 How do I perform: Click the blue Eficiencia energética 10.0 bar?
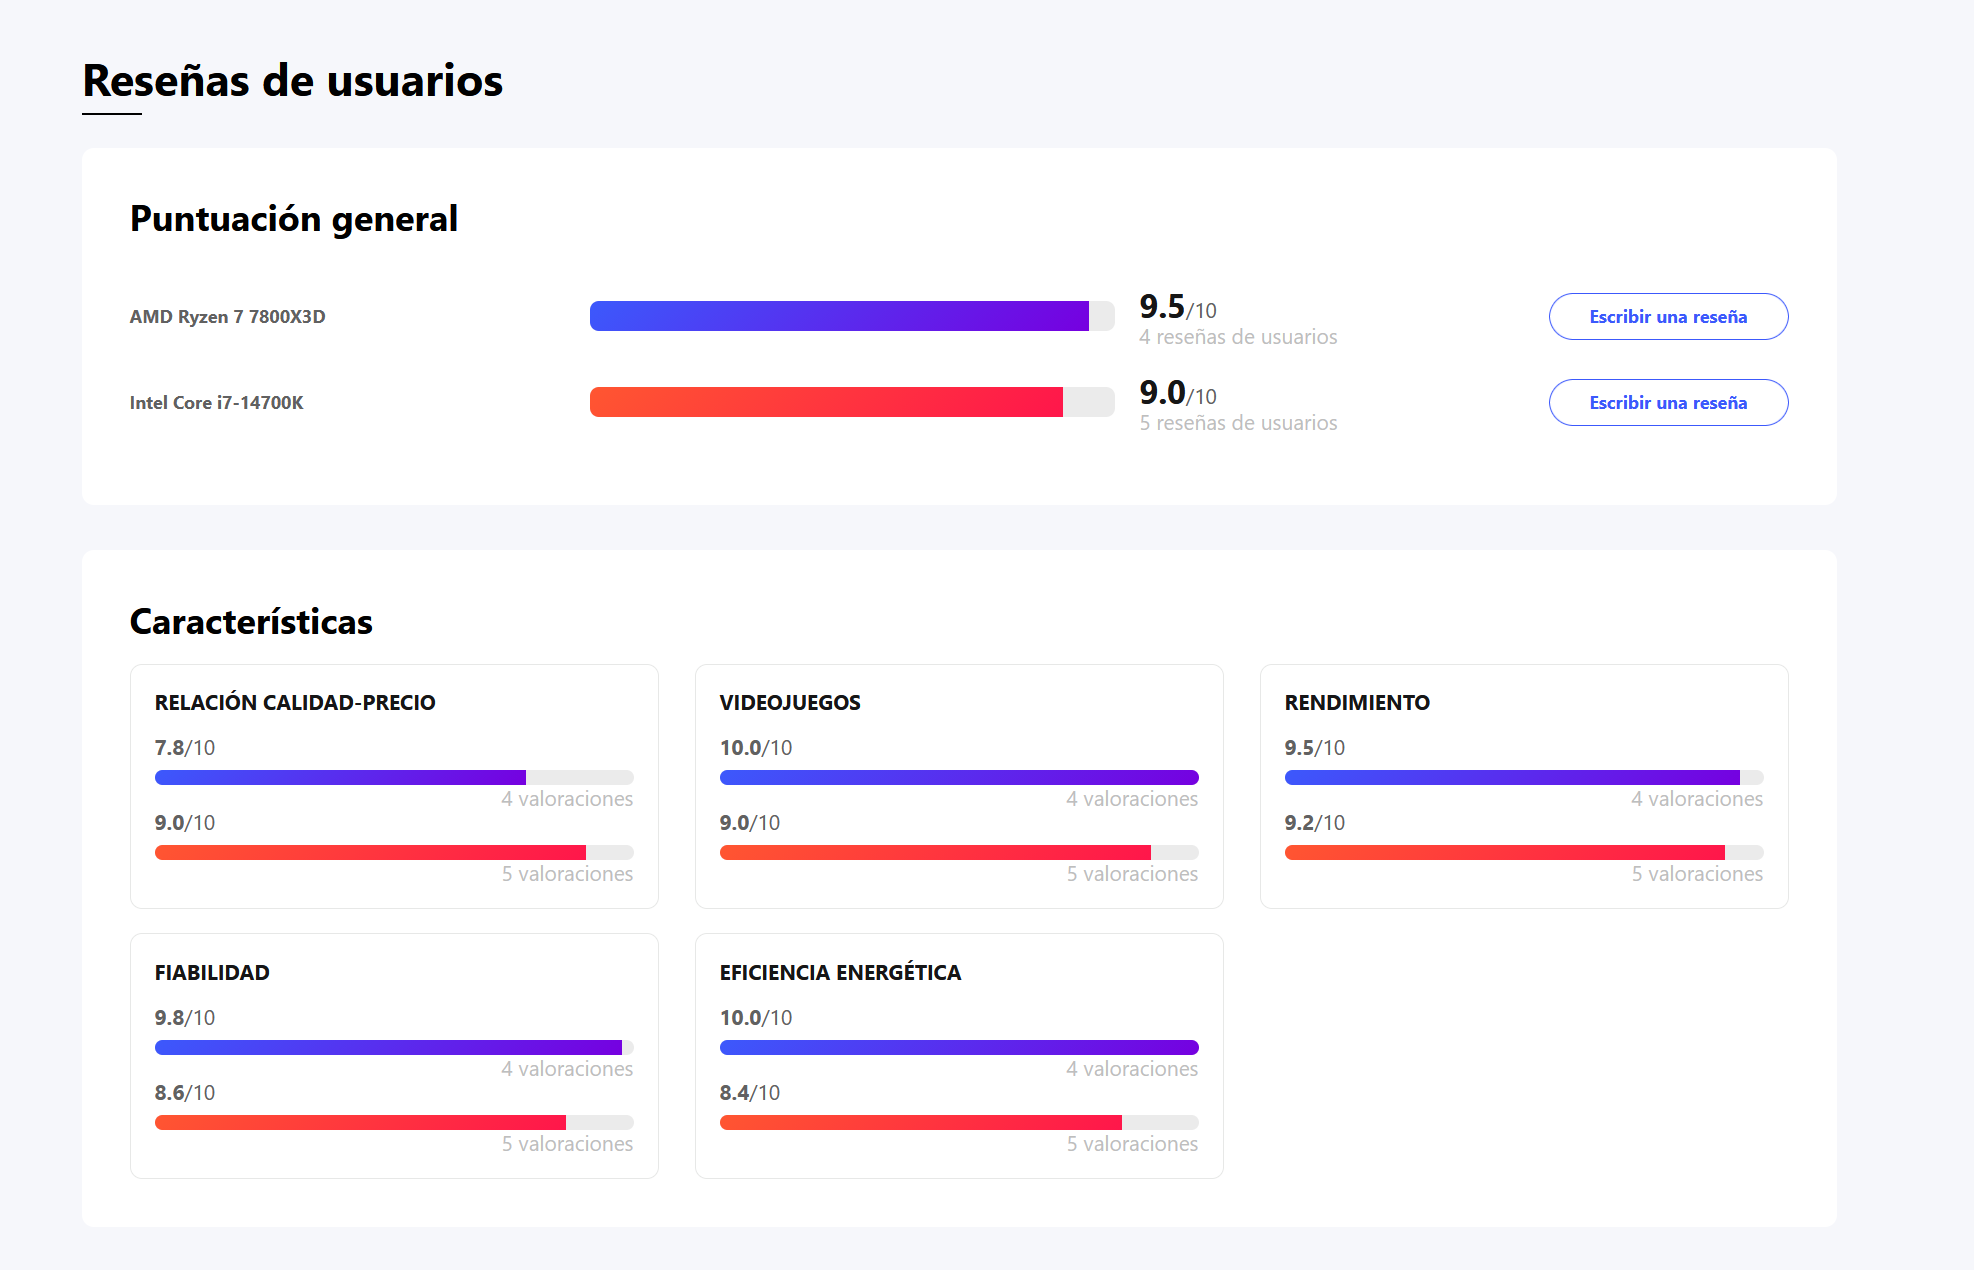point(958,1047)
